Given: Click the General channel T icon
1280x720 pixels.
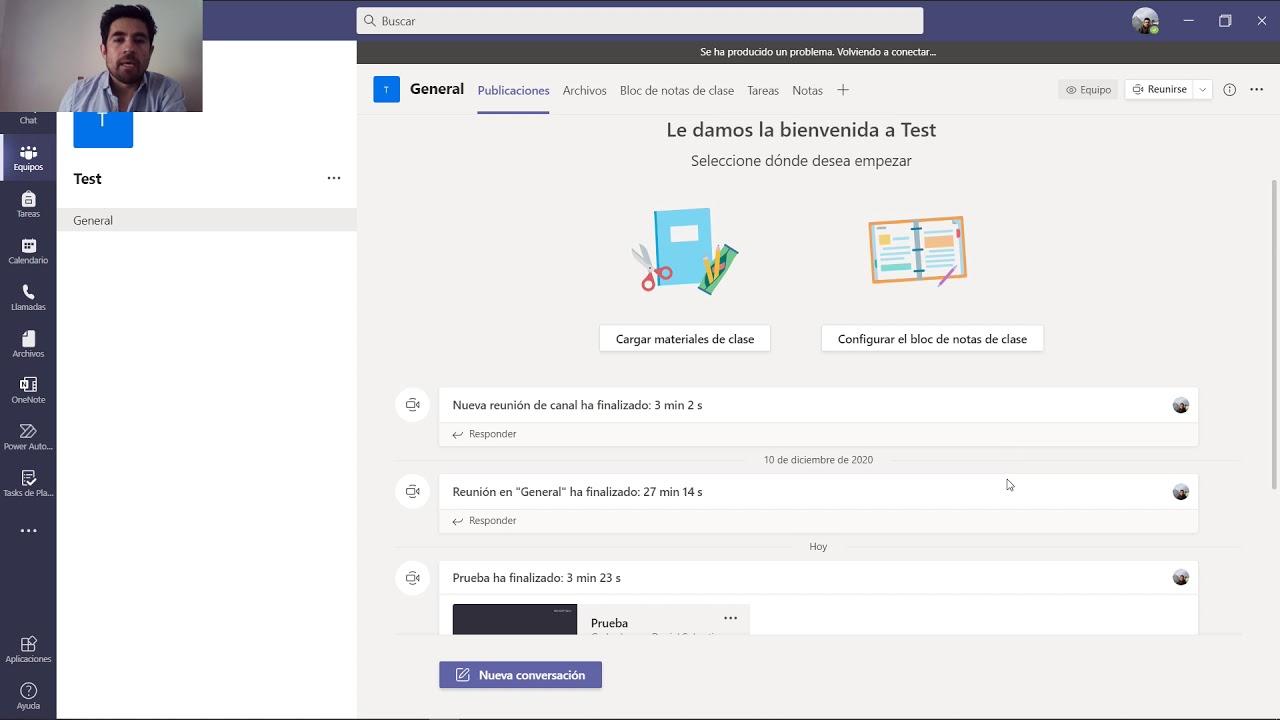Looking at the screenshot, I should (x=386, y=89).
